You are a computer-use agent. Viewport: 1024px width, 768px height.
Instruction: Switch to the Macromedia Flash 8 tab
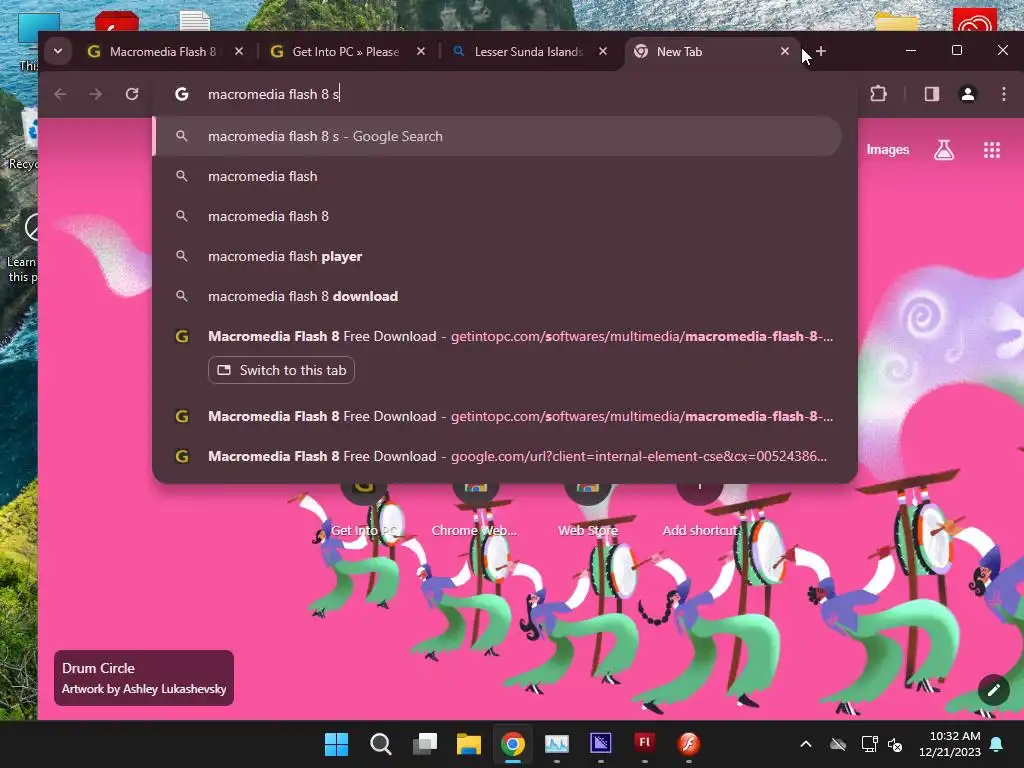coord(165,52)
